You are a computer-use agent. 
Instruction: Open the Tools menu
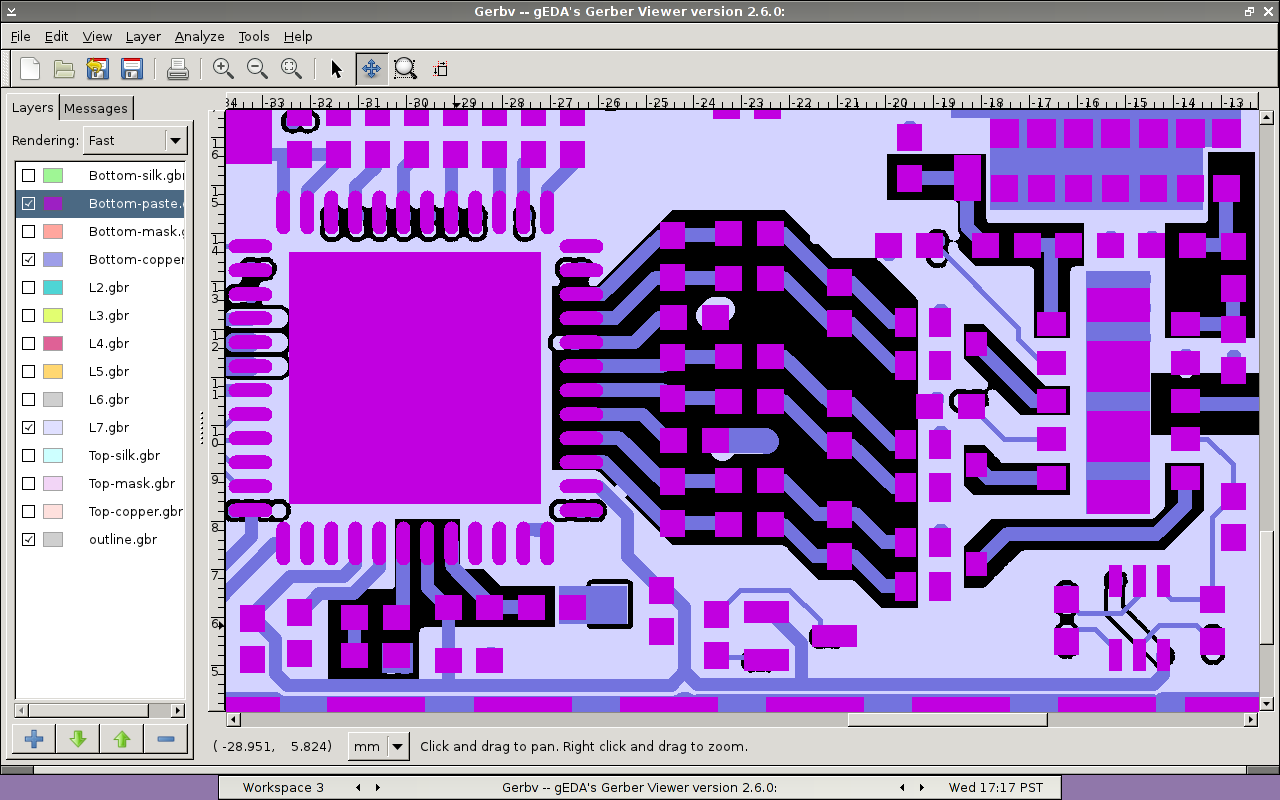point(253,36)
